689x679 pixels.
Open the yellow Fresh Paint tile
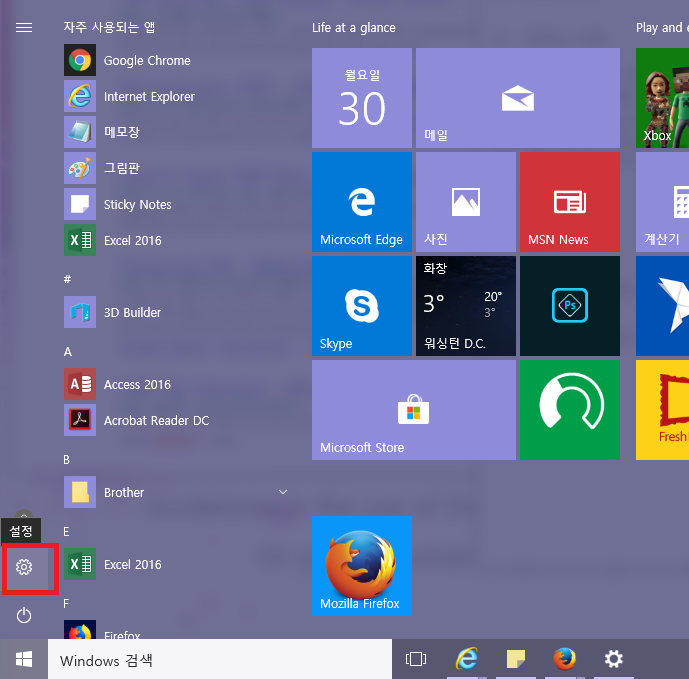[662, 410]
